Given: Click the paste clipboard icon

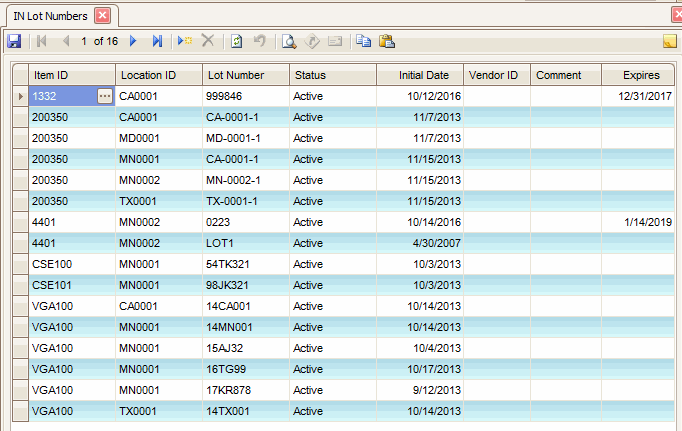Looking at the screenshot, I should tap(386, 41).
